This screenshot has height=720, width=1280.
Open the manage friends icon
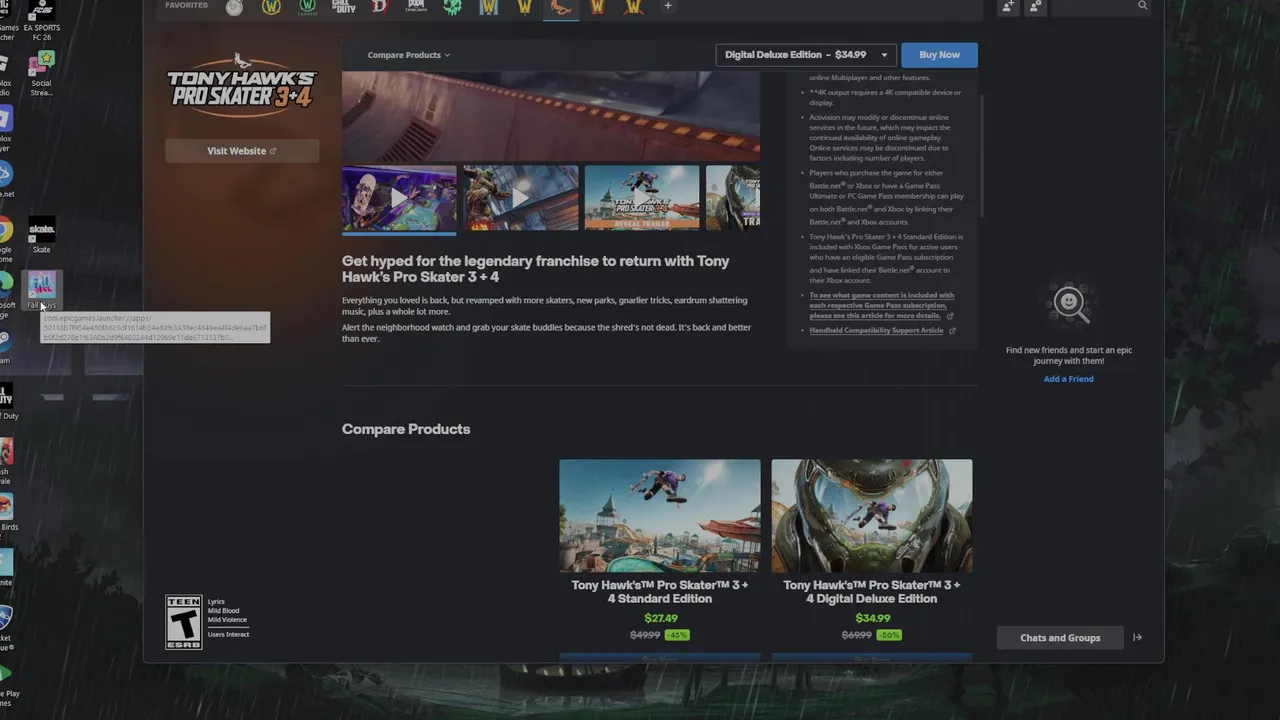tap(1036, 6)
